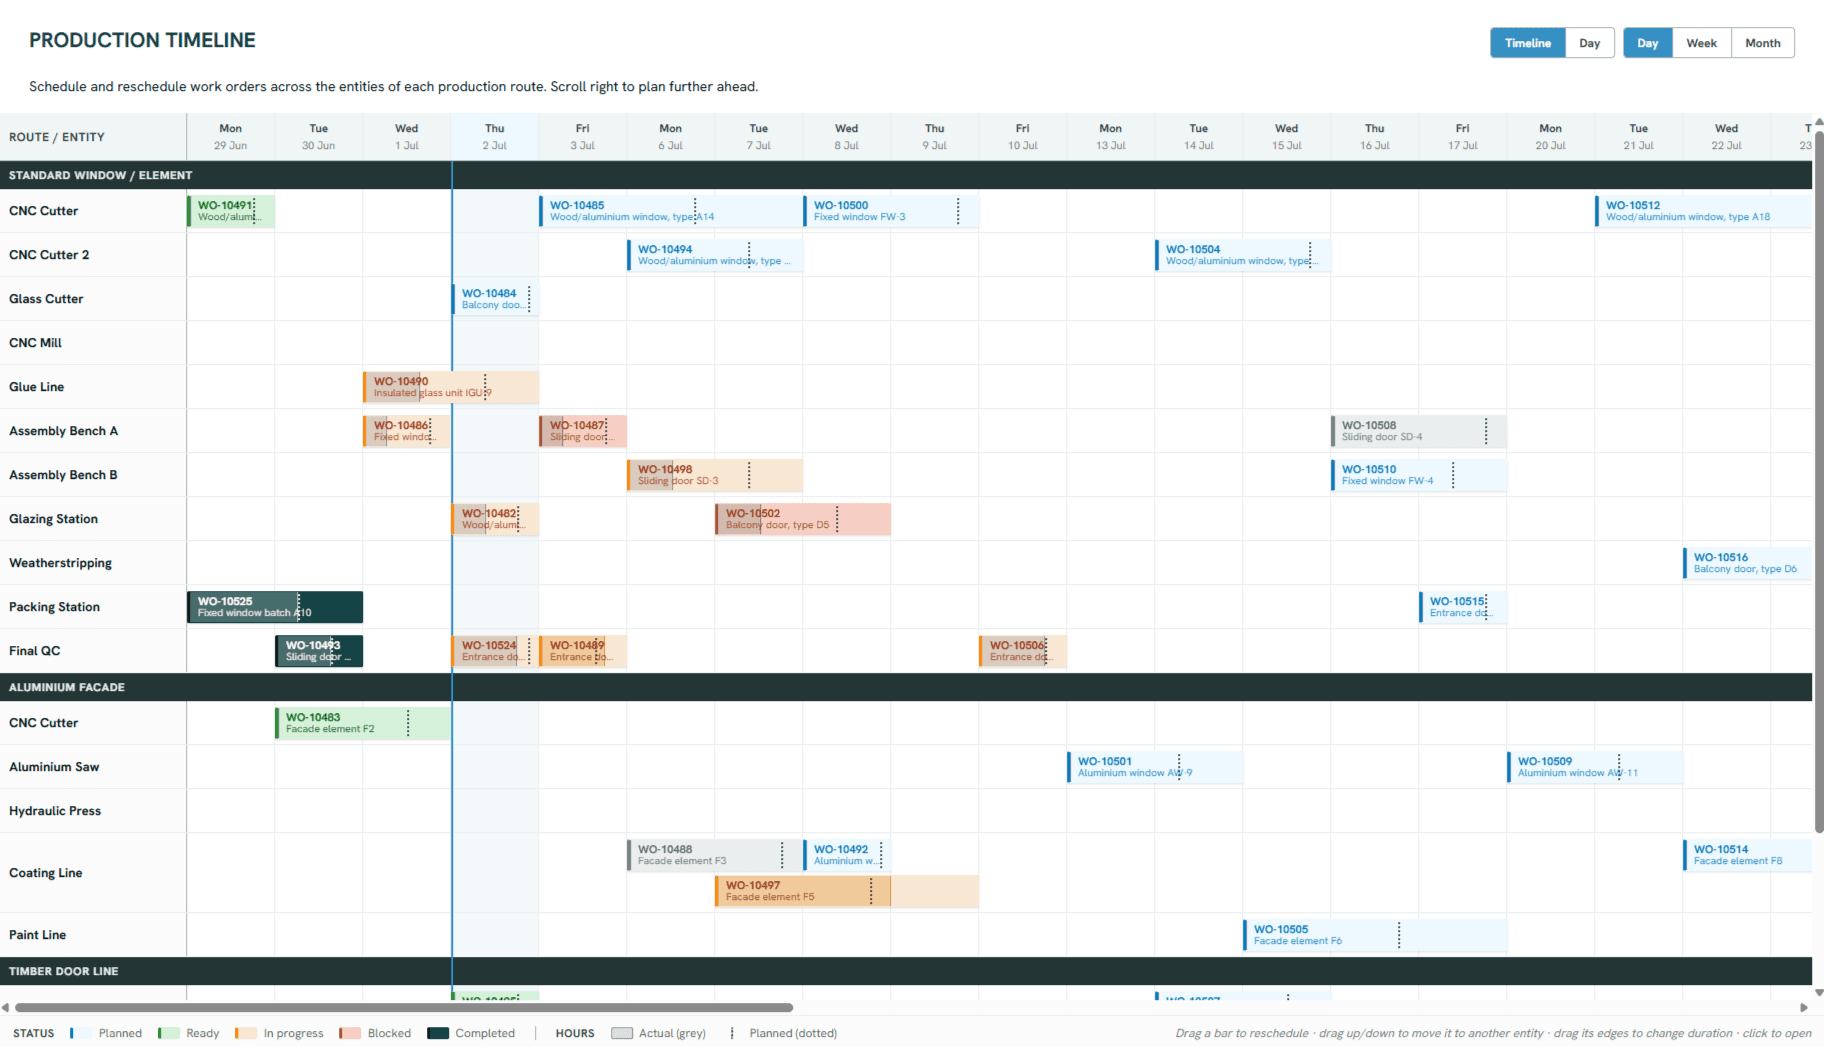
Task: Switch to the Timeline view
Action: tap(1527, 43)
